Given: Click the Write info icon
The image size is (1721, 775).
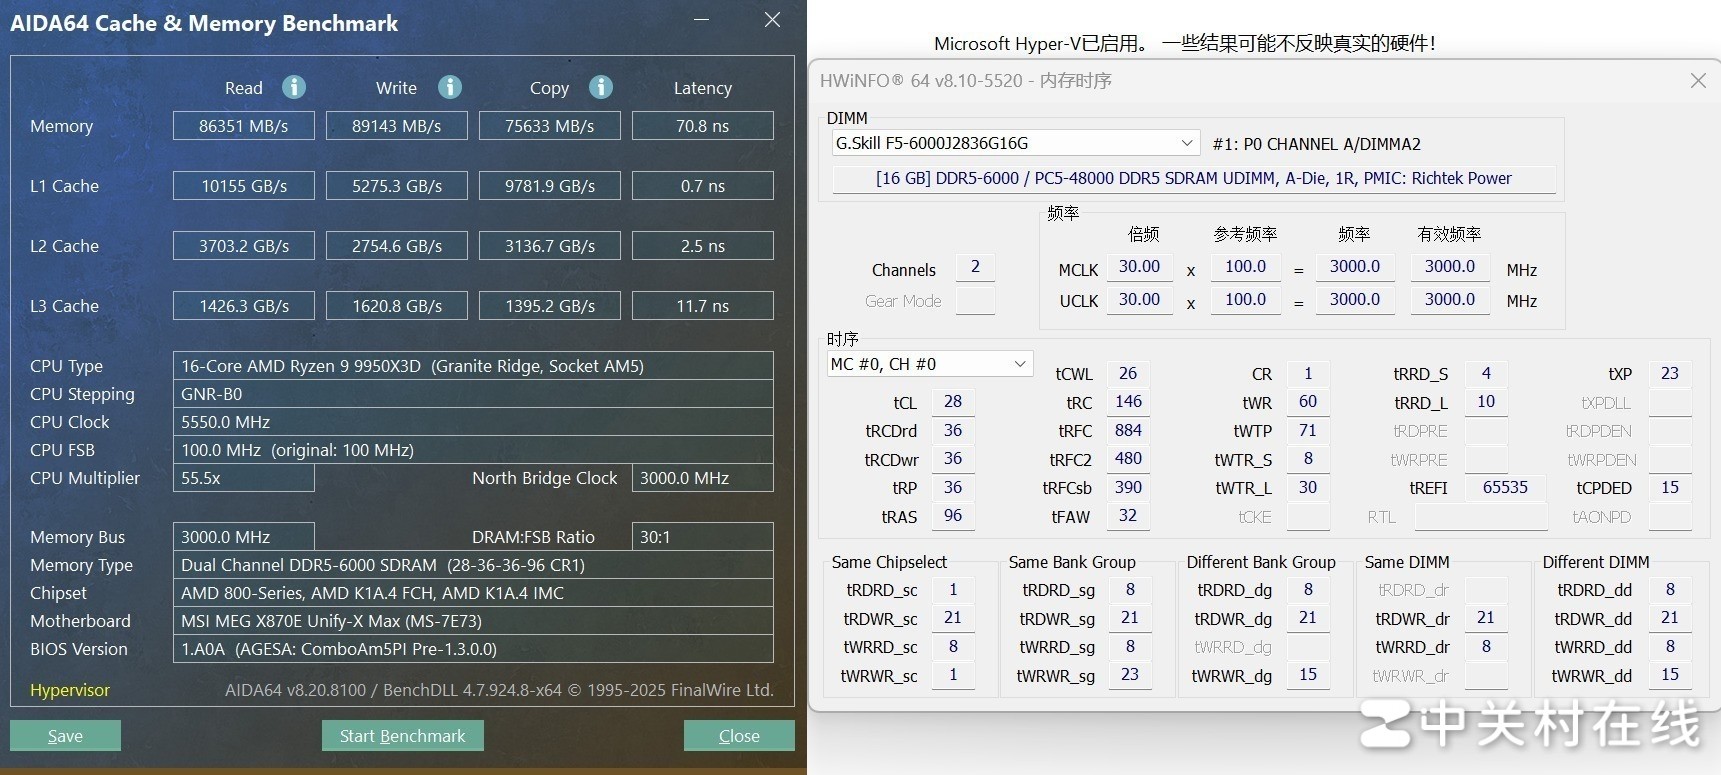Looking at the screenshot, I should (450, 87).
